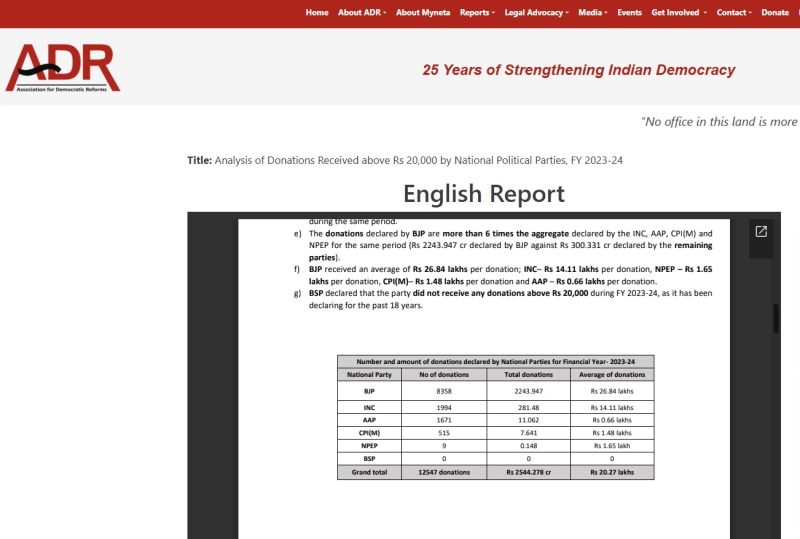Open the PDF in a new window icon
The height and width of the screenshot is (539, 800).
[761, 232]
